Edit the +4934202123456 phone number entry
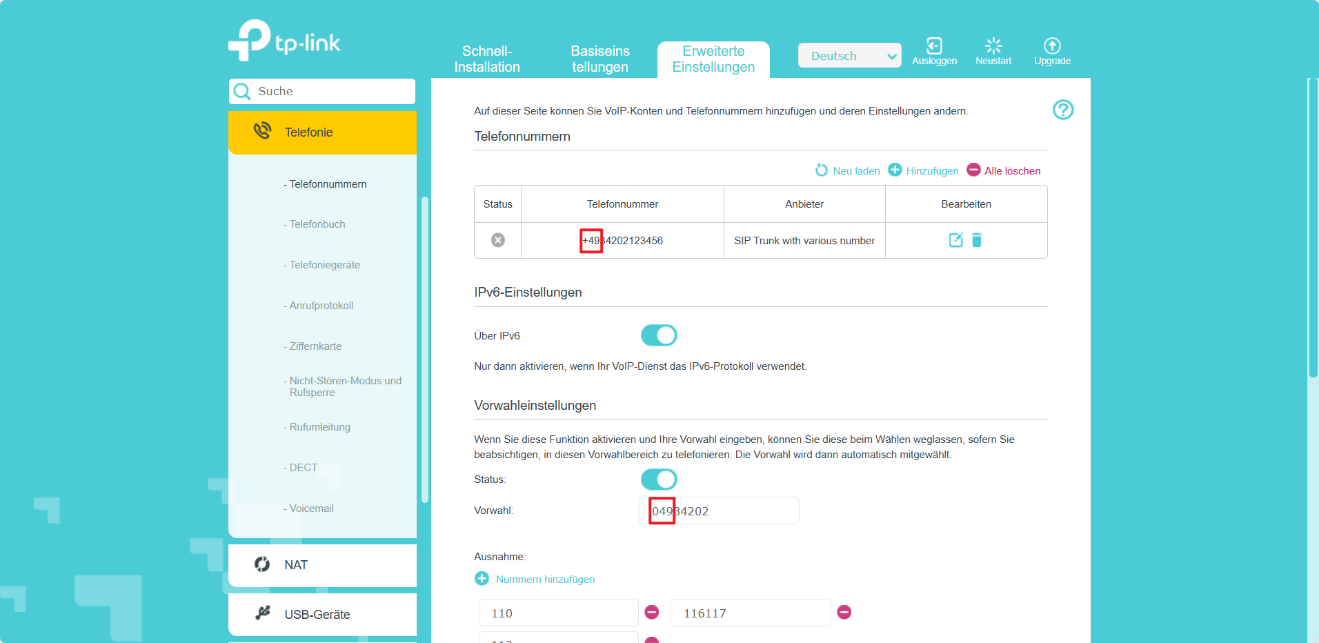The height and width of the screenshot is (643, 1319). click(x=956, y=240)
